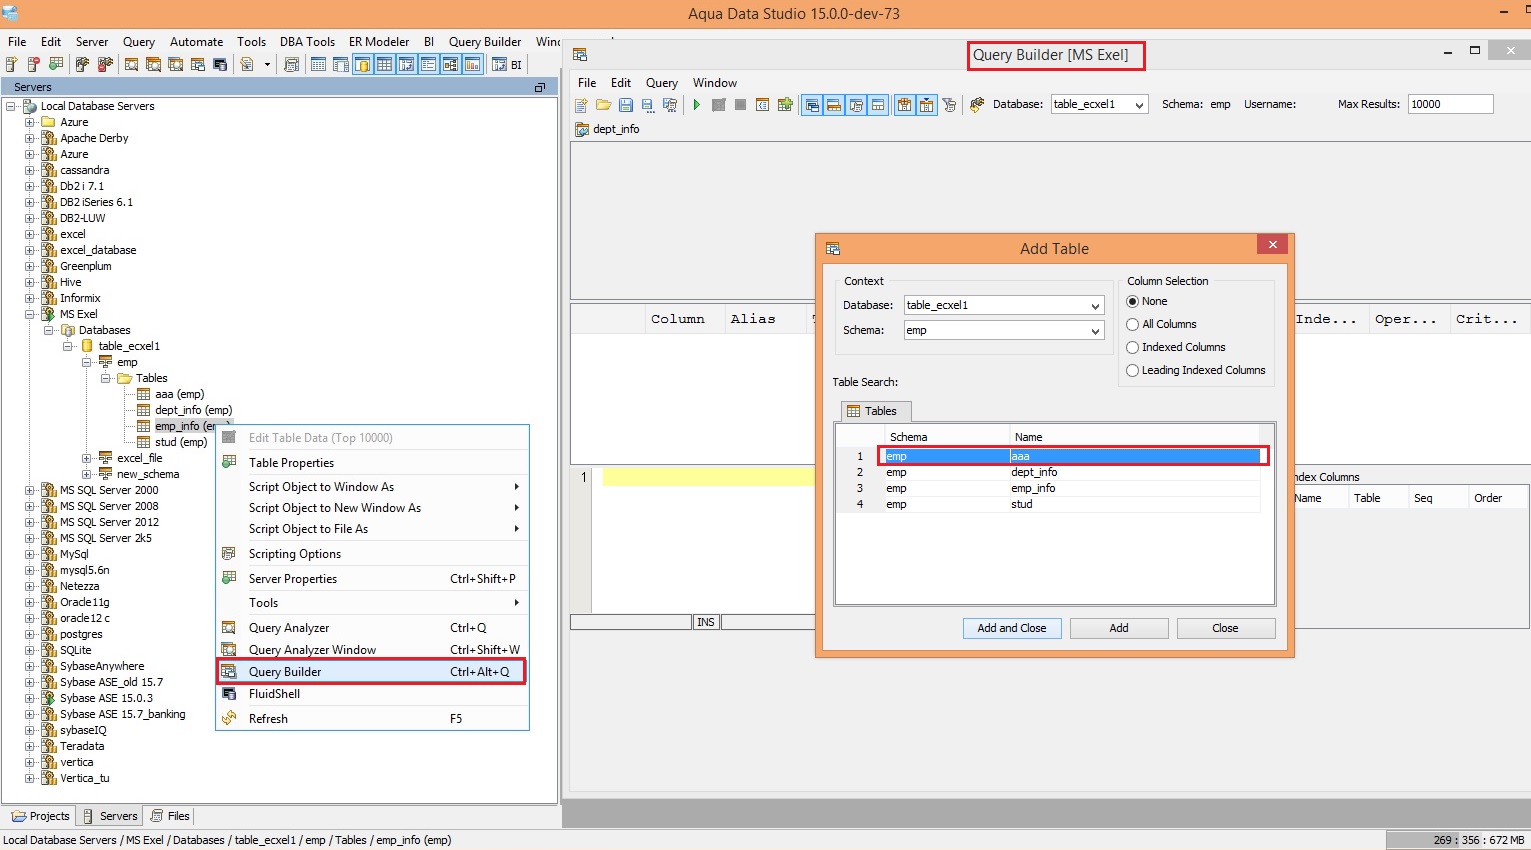This screenshot has width=1531, height=850.
Task: Switch to the Files tab at bottom
Action: point(169,816)
